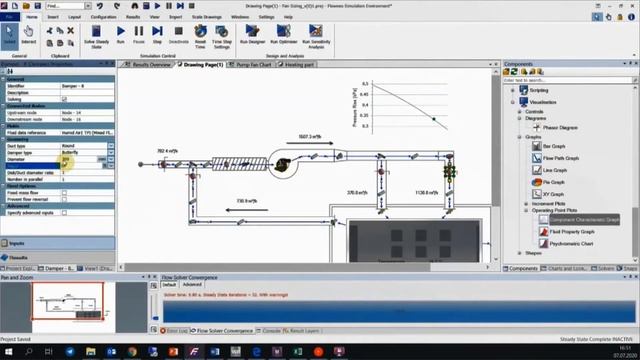Click the Undo arrow in quick access bar
Viewport: 640px width, 360px height.
100,6
